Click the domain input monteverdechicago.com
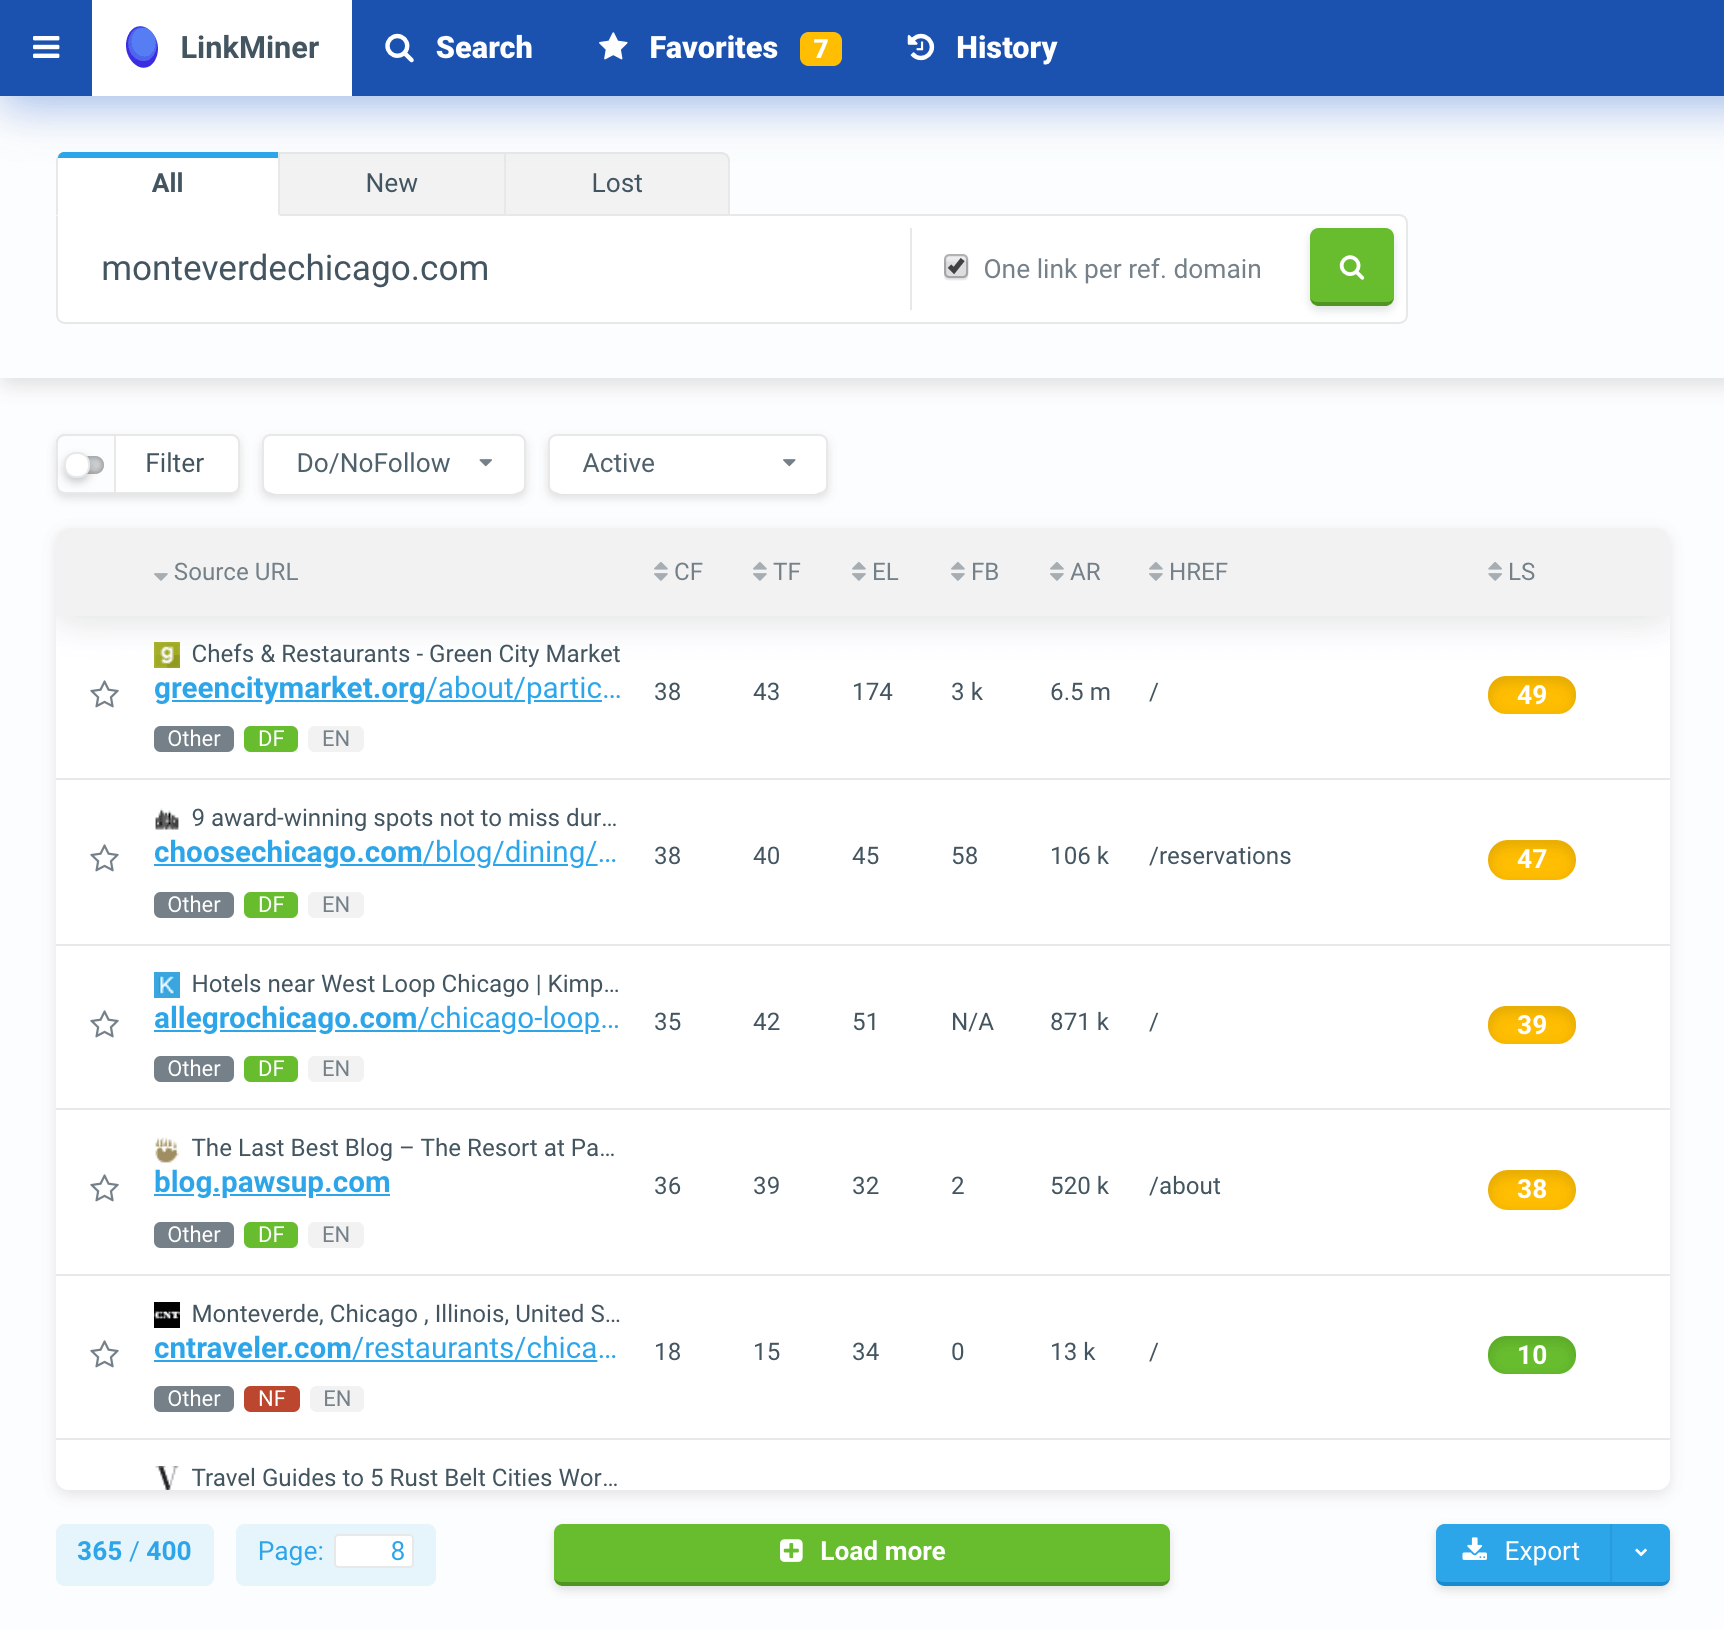The image size is (1724, 1630). [x=484, y=269]
